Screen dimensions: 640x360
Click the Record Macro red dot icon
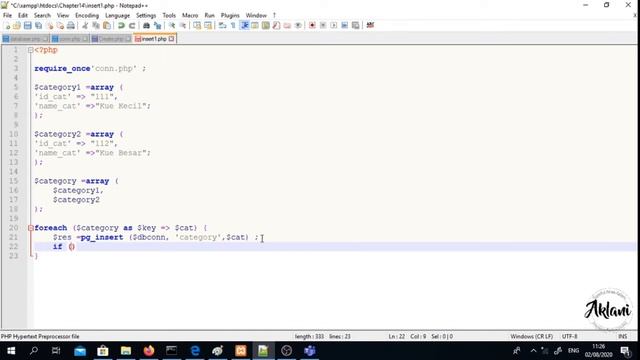(312, 26)
